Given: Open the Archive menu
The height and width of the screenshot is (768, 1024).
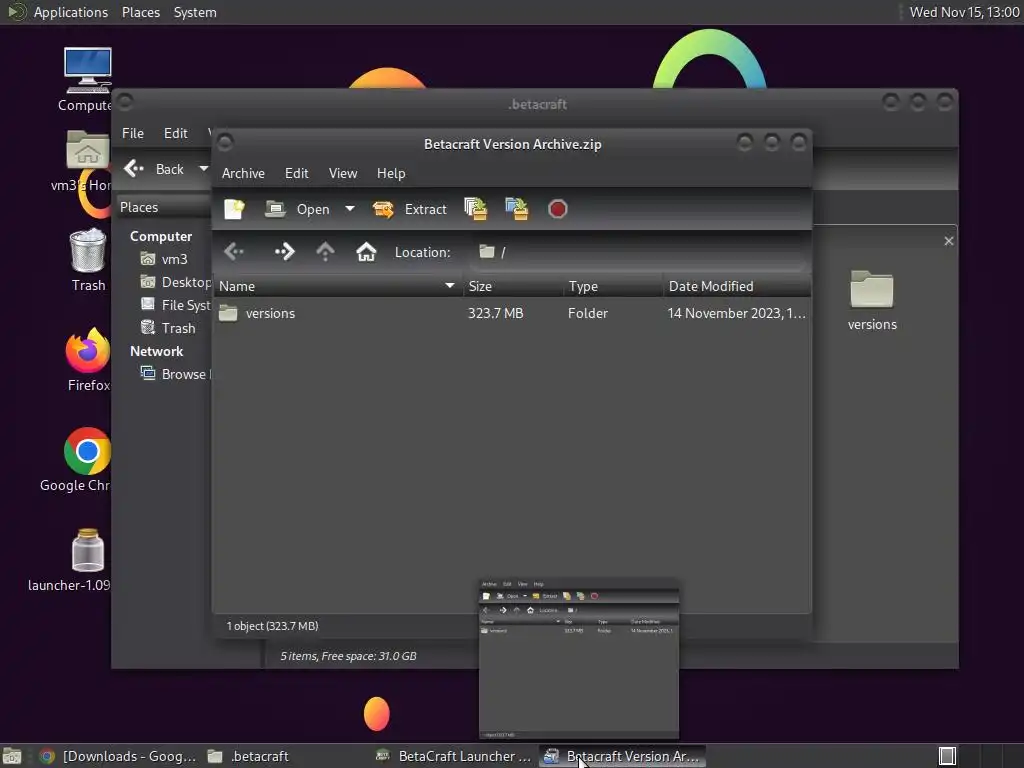Looking at the screenshot, I should pos(243,173).
